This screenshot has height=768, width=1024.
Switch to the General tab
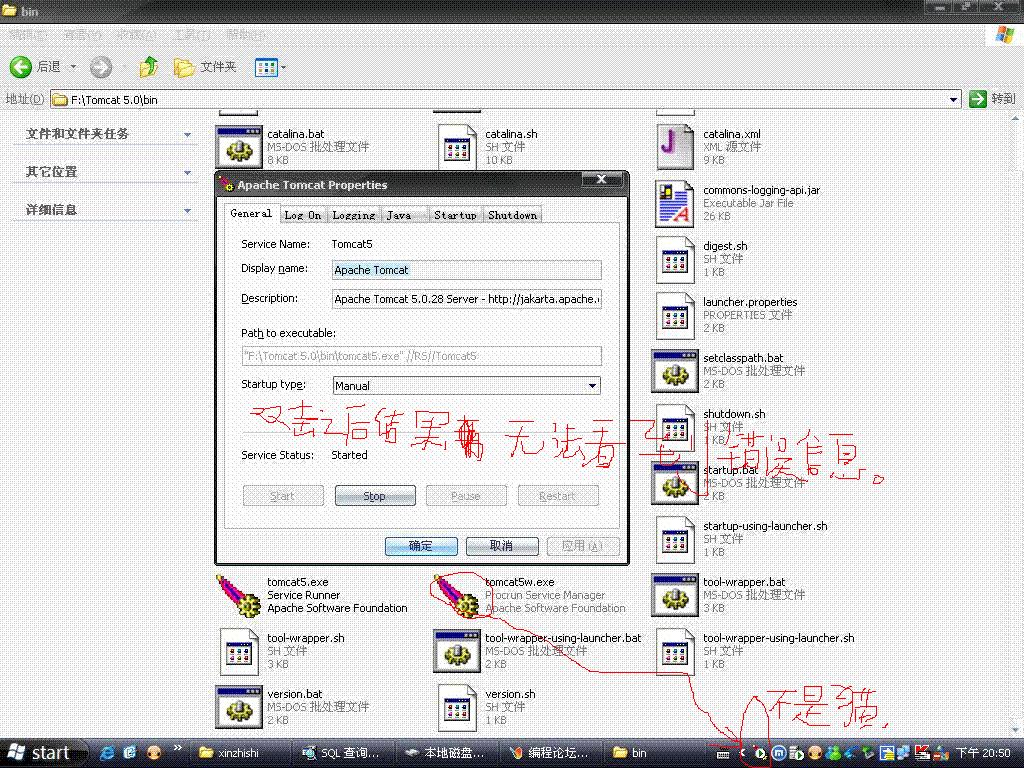[x=251, y=214]
